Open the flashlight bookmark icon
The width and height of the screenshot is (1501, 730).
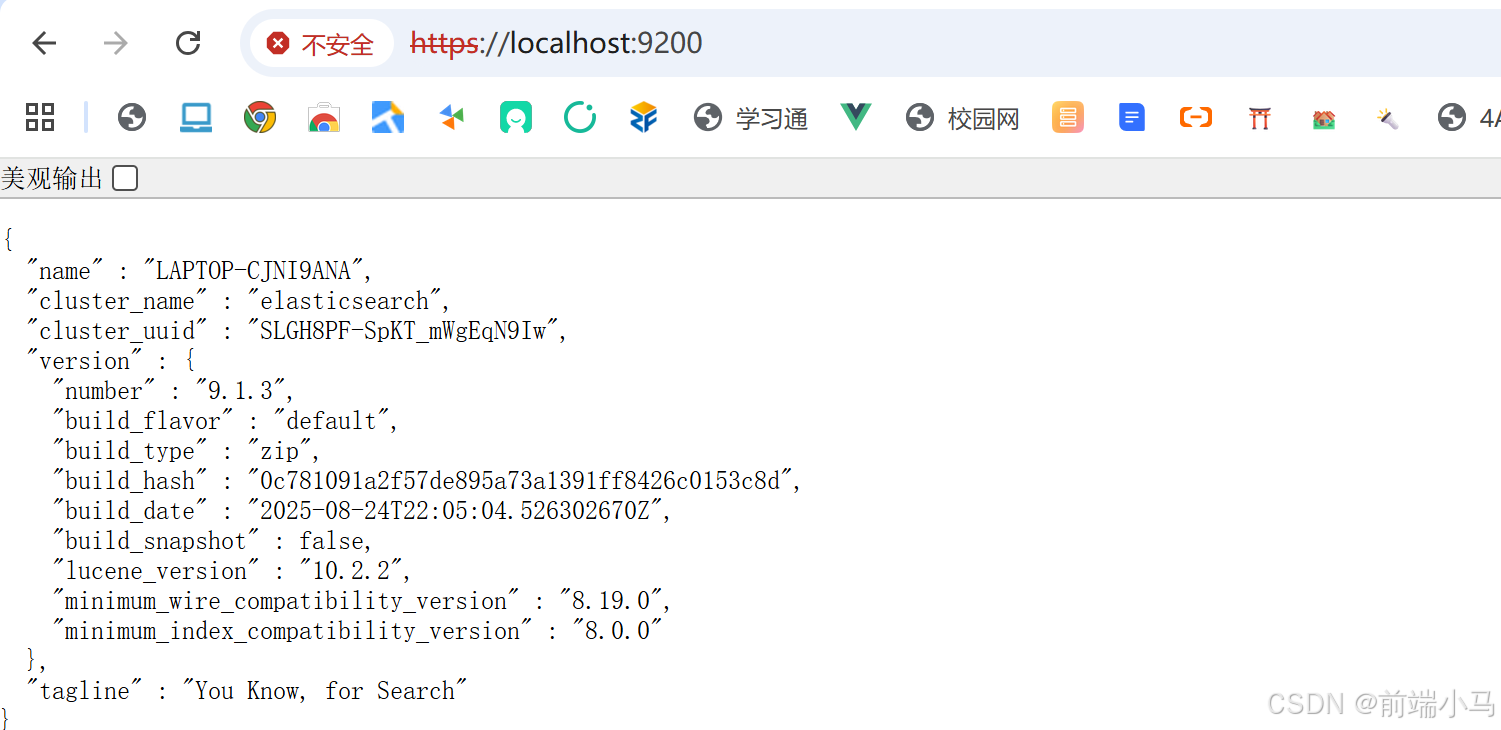coord(1387,119)
